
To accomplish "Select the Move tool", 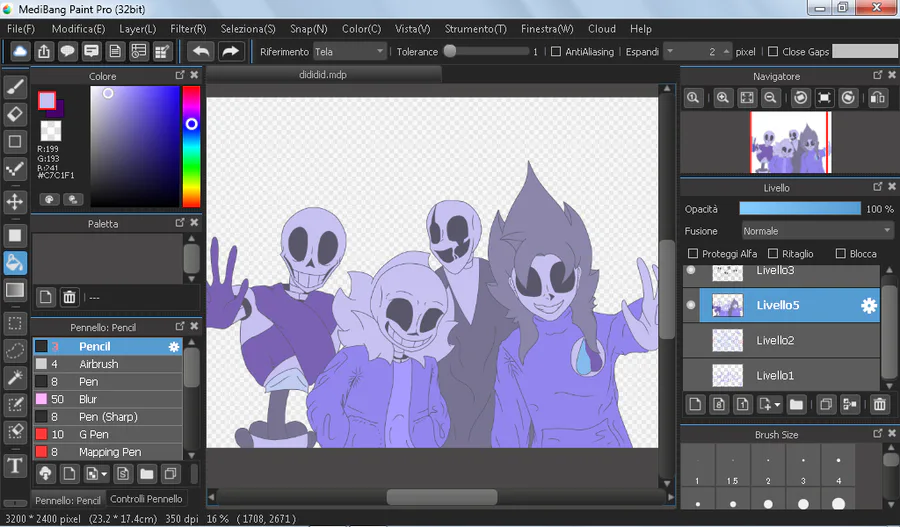I will coord(15,202).
